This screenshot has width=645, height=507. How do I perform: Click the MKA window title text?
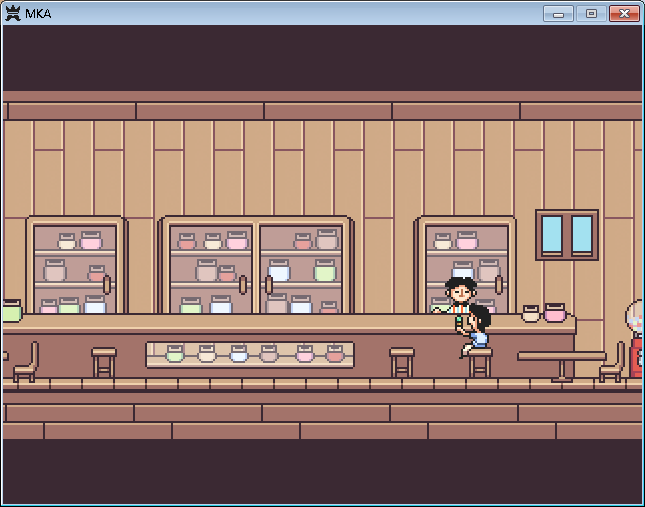pos(38,14)
